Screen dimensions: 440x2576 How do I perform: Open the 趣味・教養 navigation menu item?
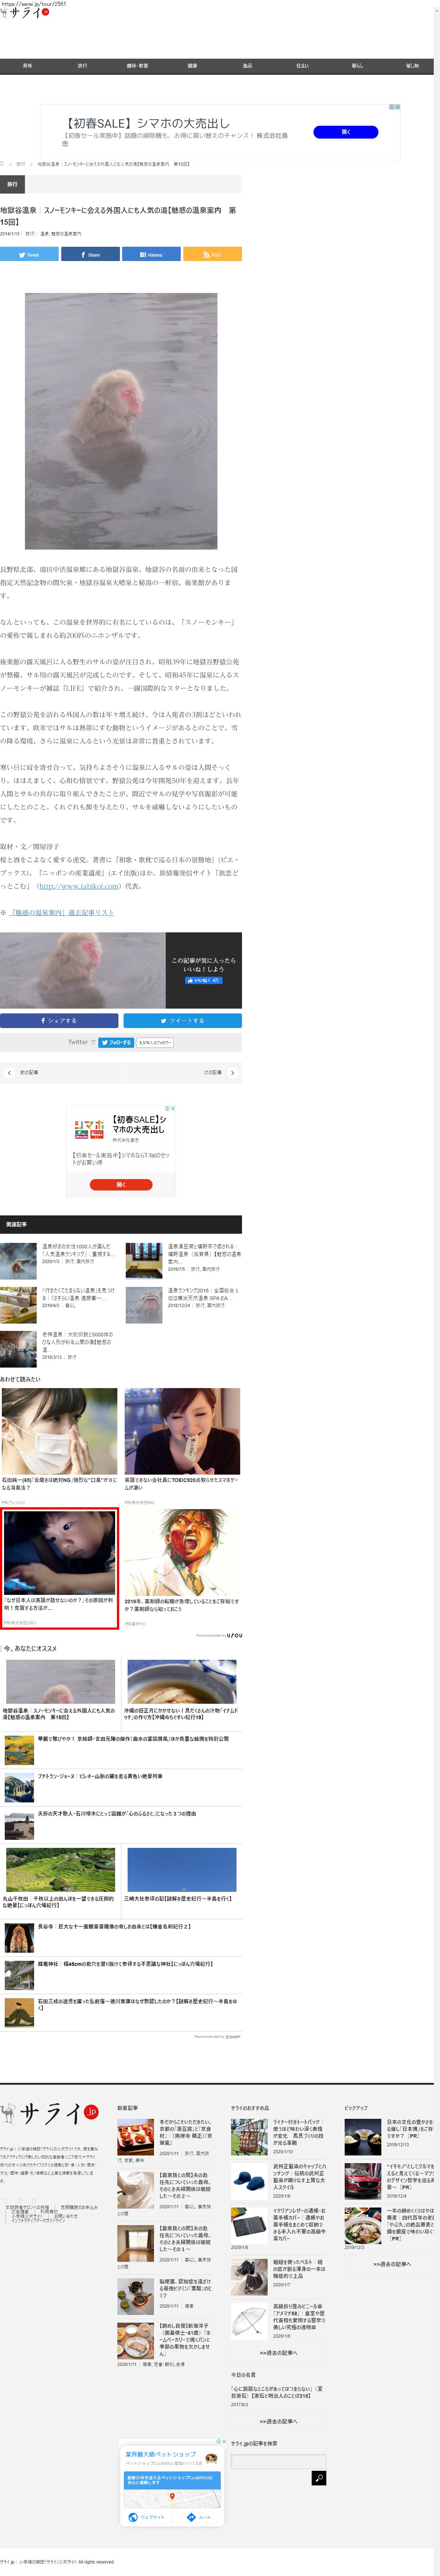click(137, 66)
